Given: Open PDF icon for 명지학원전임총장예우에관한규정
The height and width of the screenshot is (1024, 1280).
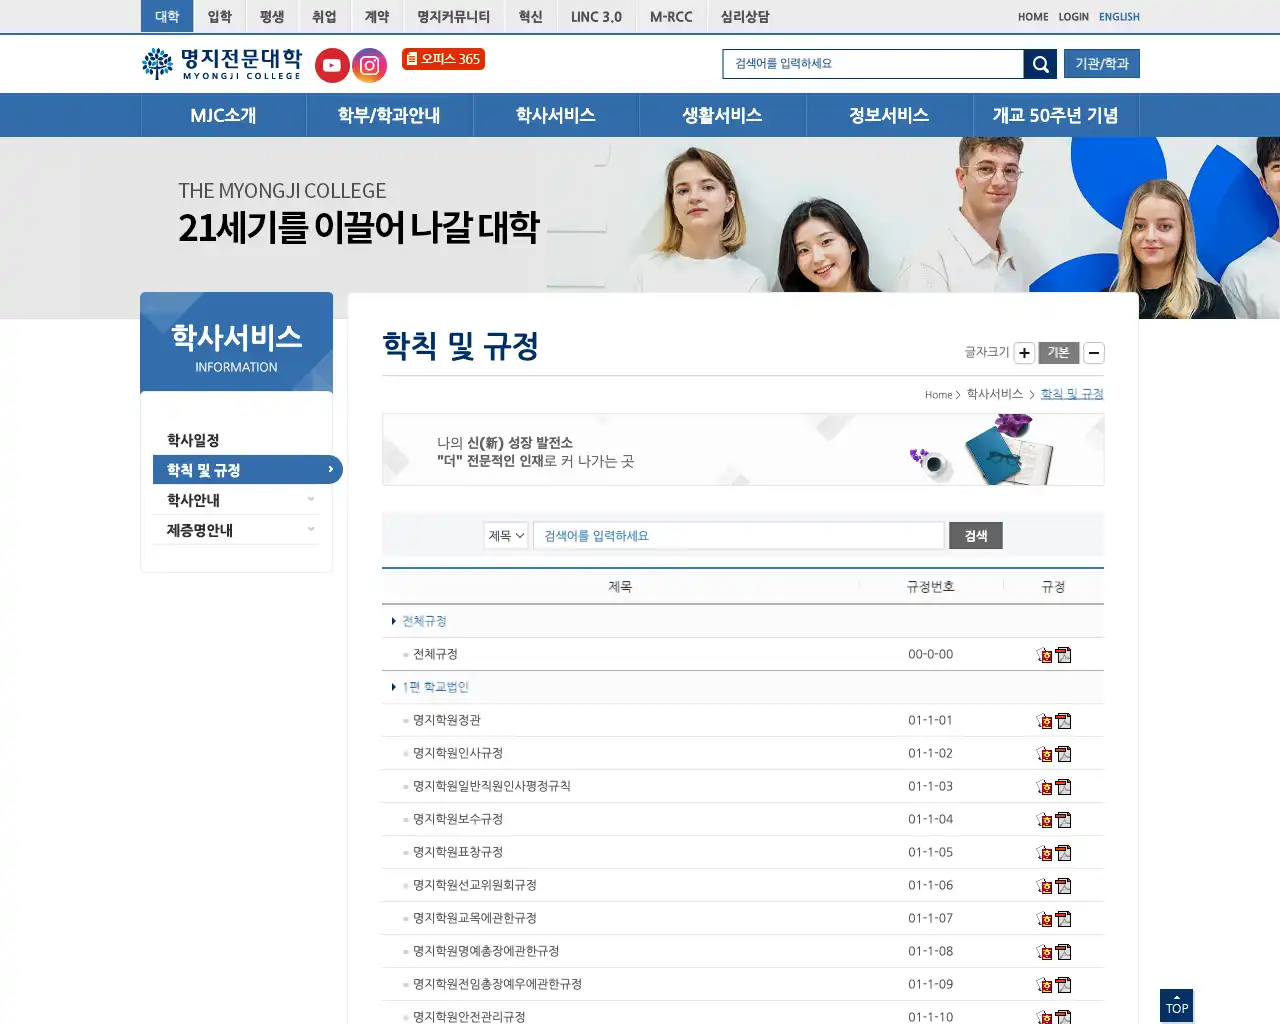Looking at the screenshot, I should (1063, 985).
